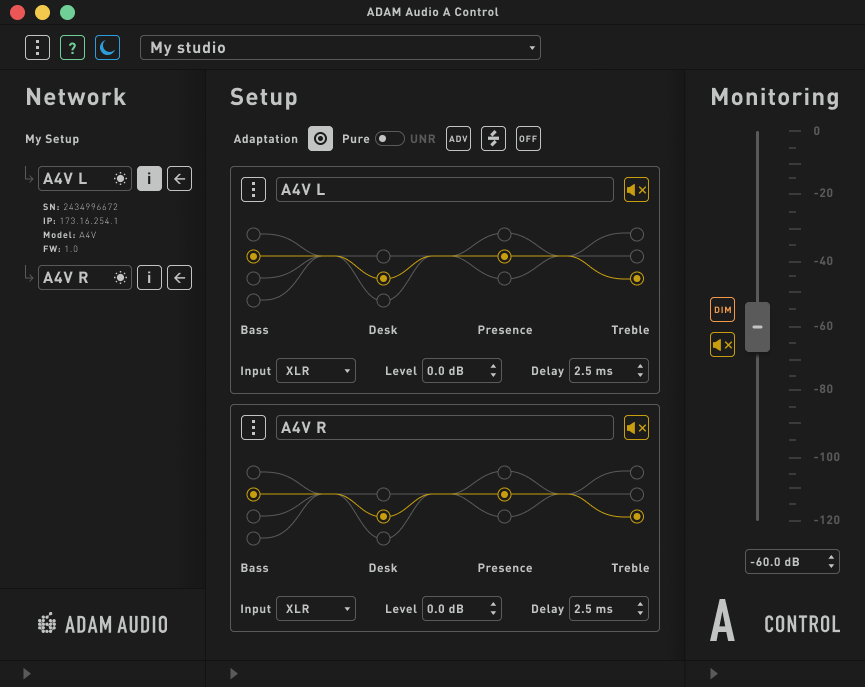Open the Input dropdown for A4V L
This screenshot has width=865, height=687.
click(x=315, y=370)
